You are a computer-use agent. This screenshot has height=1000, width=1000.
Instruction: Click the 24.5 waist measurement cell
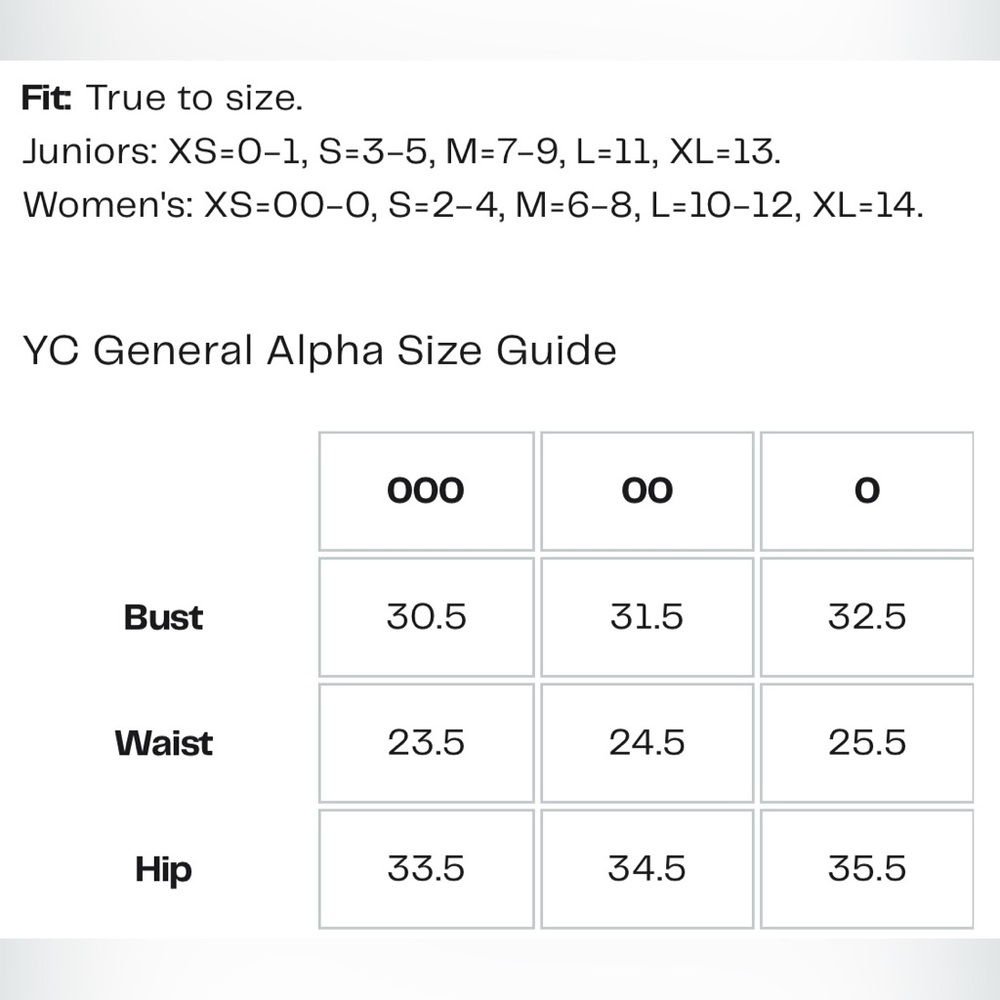(647, 743)
